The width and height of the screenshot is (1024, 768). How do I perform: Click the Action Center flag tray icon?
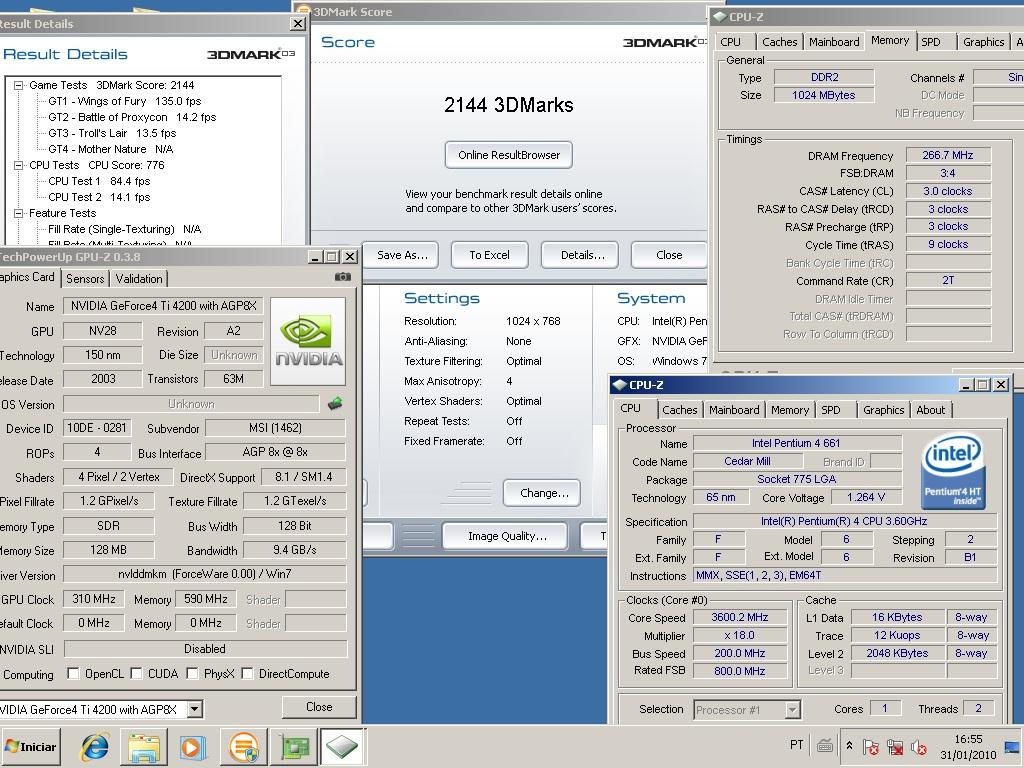(871, 747)
